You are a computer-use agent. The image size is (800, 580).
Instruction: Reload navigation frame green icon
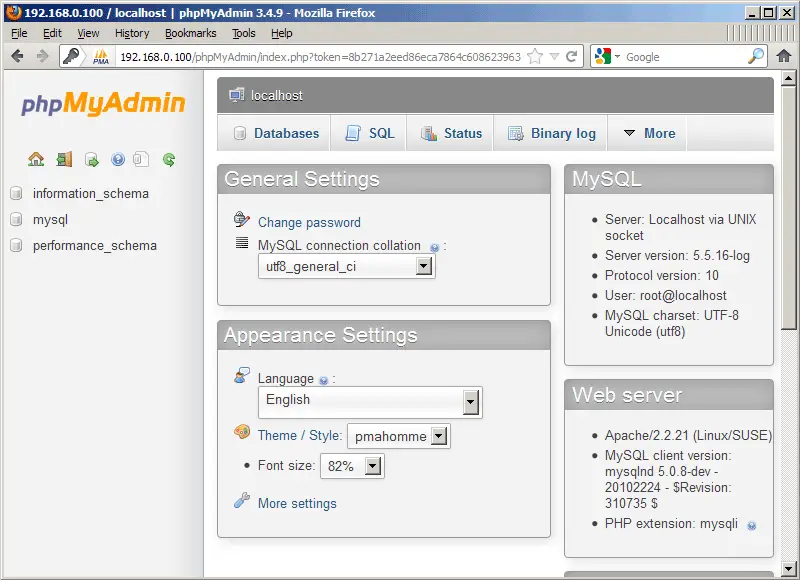169,160
